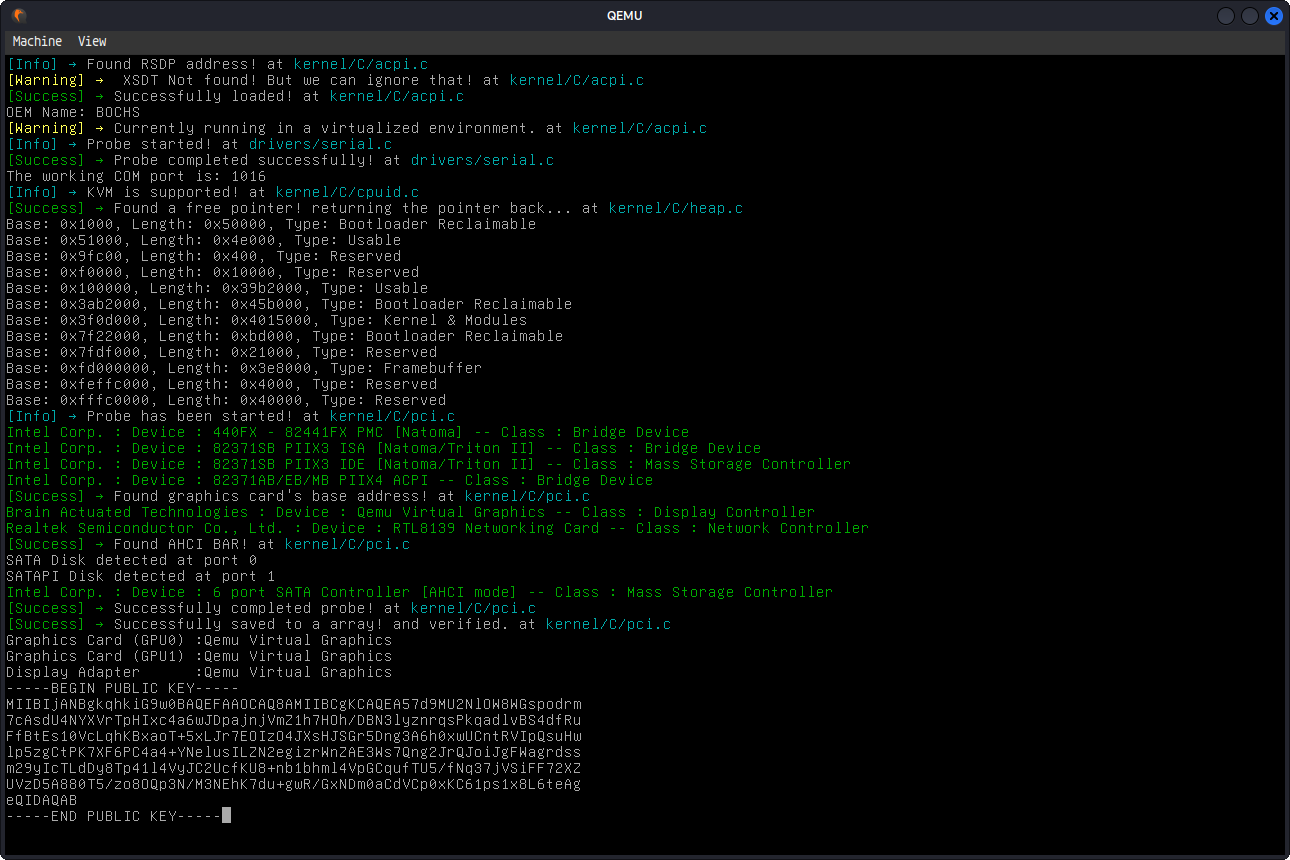Click the 'Probe has been started!' pci.c line

tap(231, 416)
